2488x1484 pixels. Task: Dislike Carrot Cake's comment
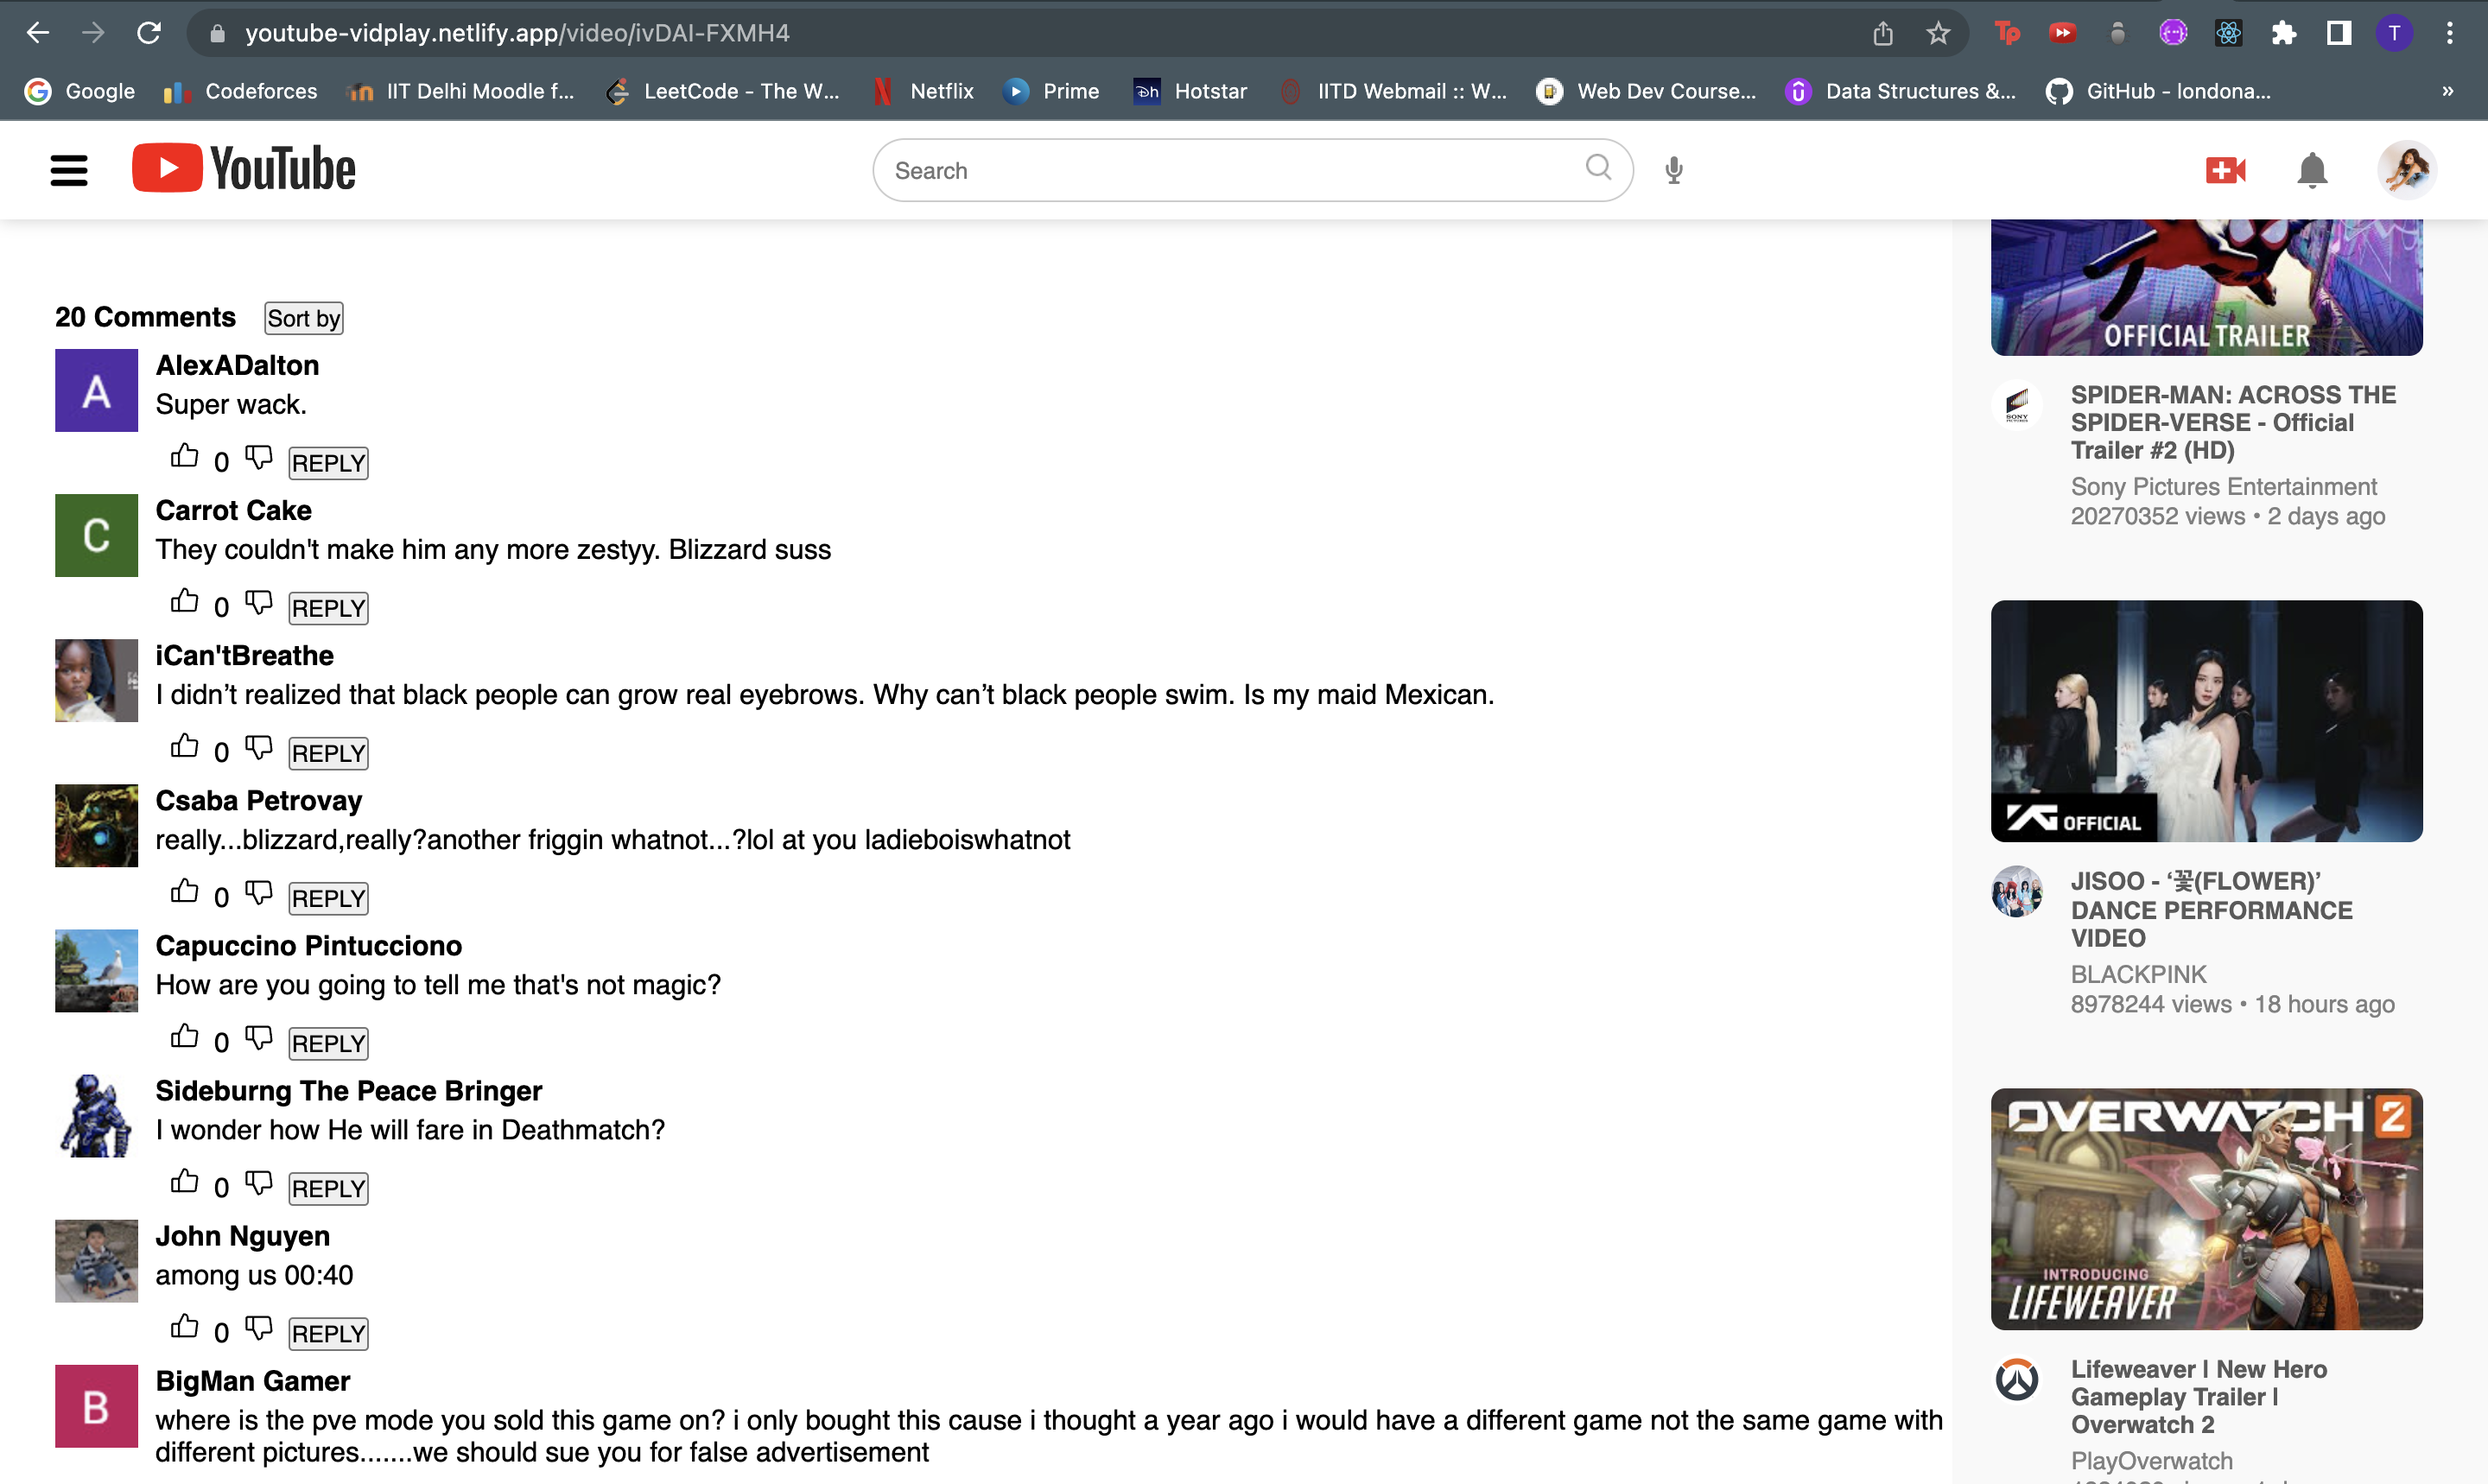(x=259, y=603)
